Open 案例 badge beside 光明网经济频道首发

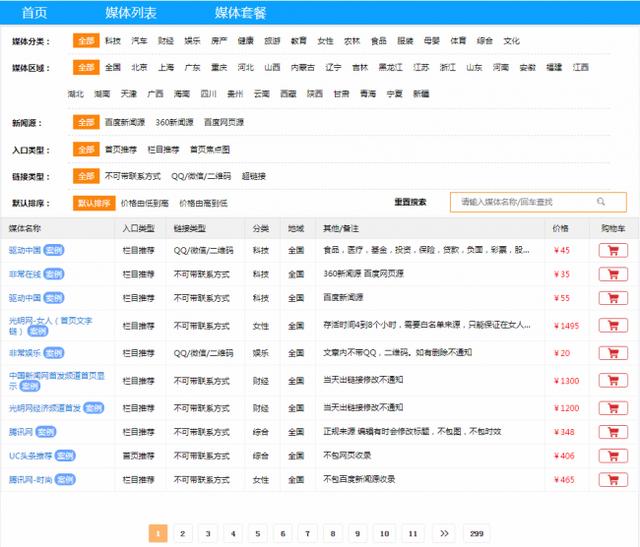[94, 408]
